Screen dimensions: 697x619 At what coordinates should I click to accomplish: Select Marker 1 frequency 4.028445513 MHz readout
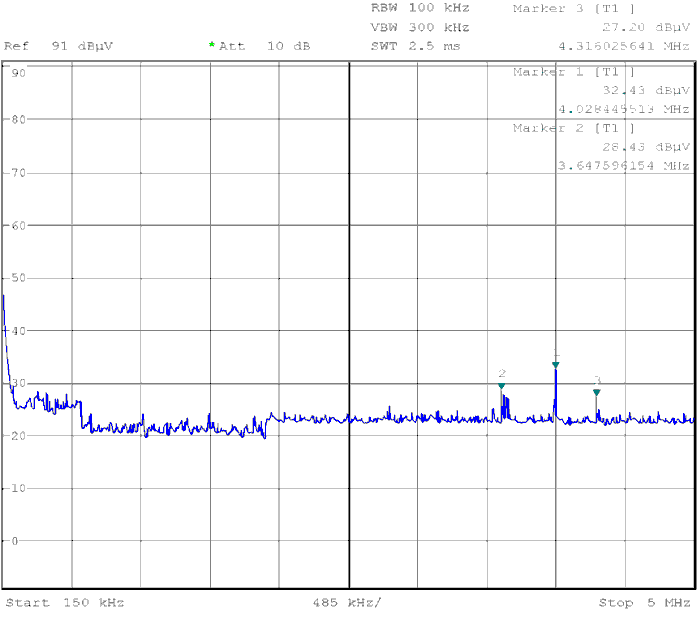623,109
